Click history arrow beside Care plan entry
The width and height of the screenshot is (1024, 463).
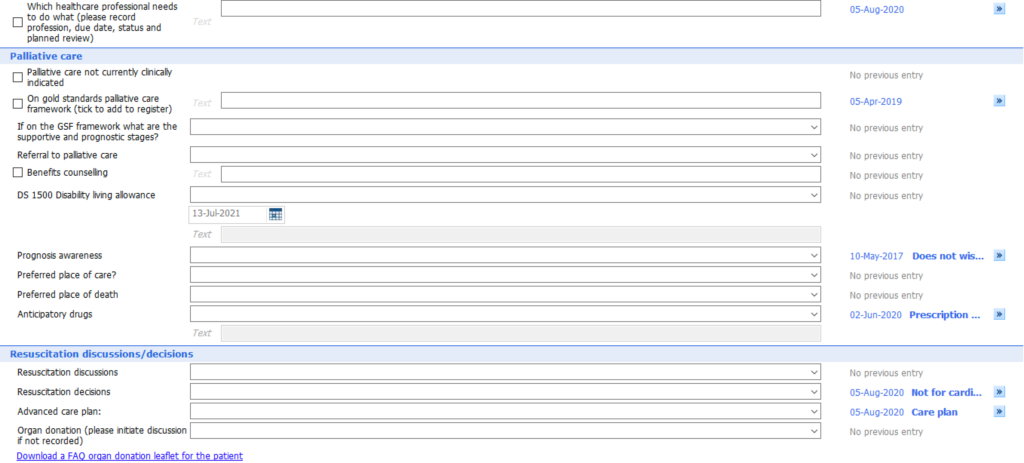tap(999, 411)
